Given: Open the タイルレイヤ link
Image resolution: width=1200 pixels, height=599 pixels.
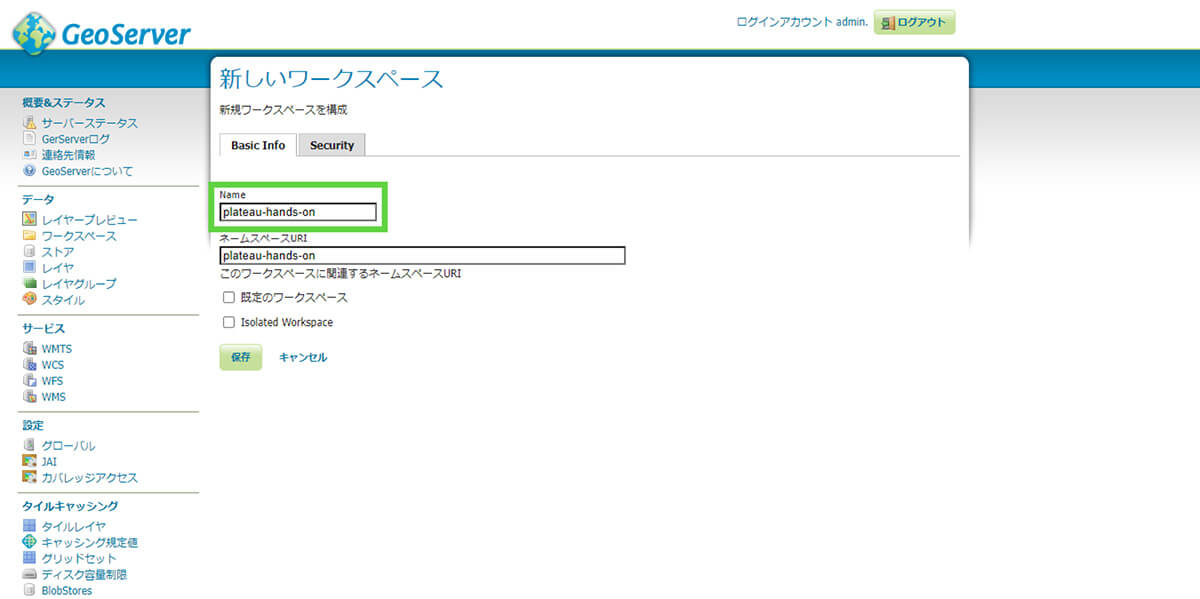Looking at the screenshot, I should (74, 526).
